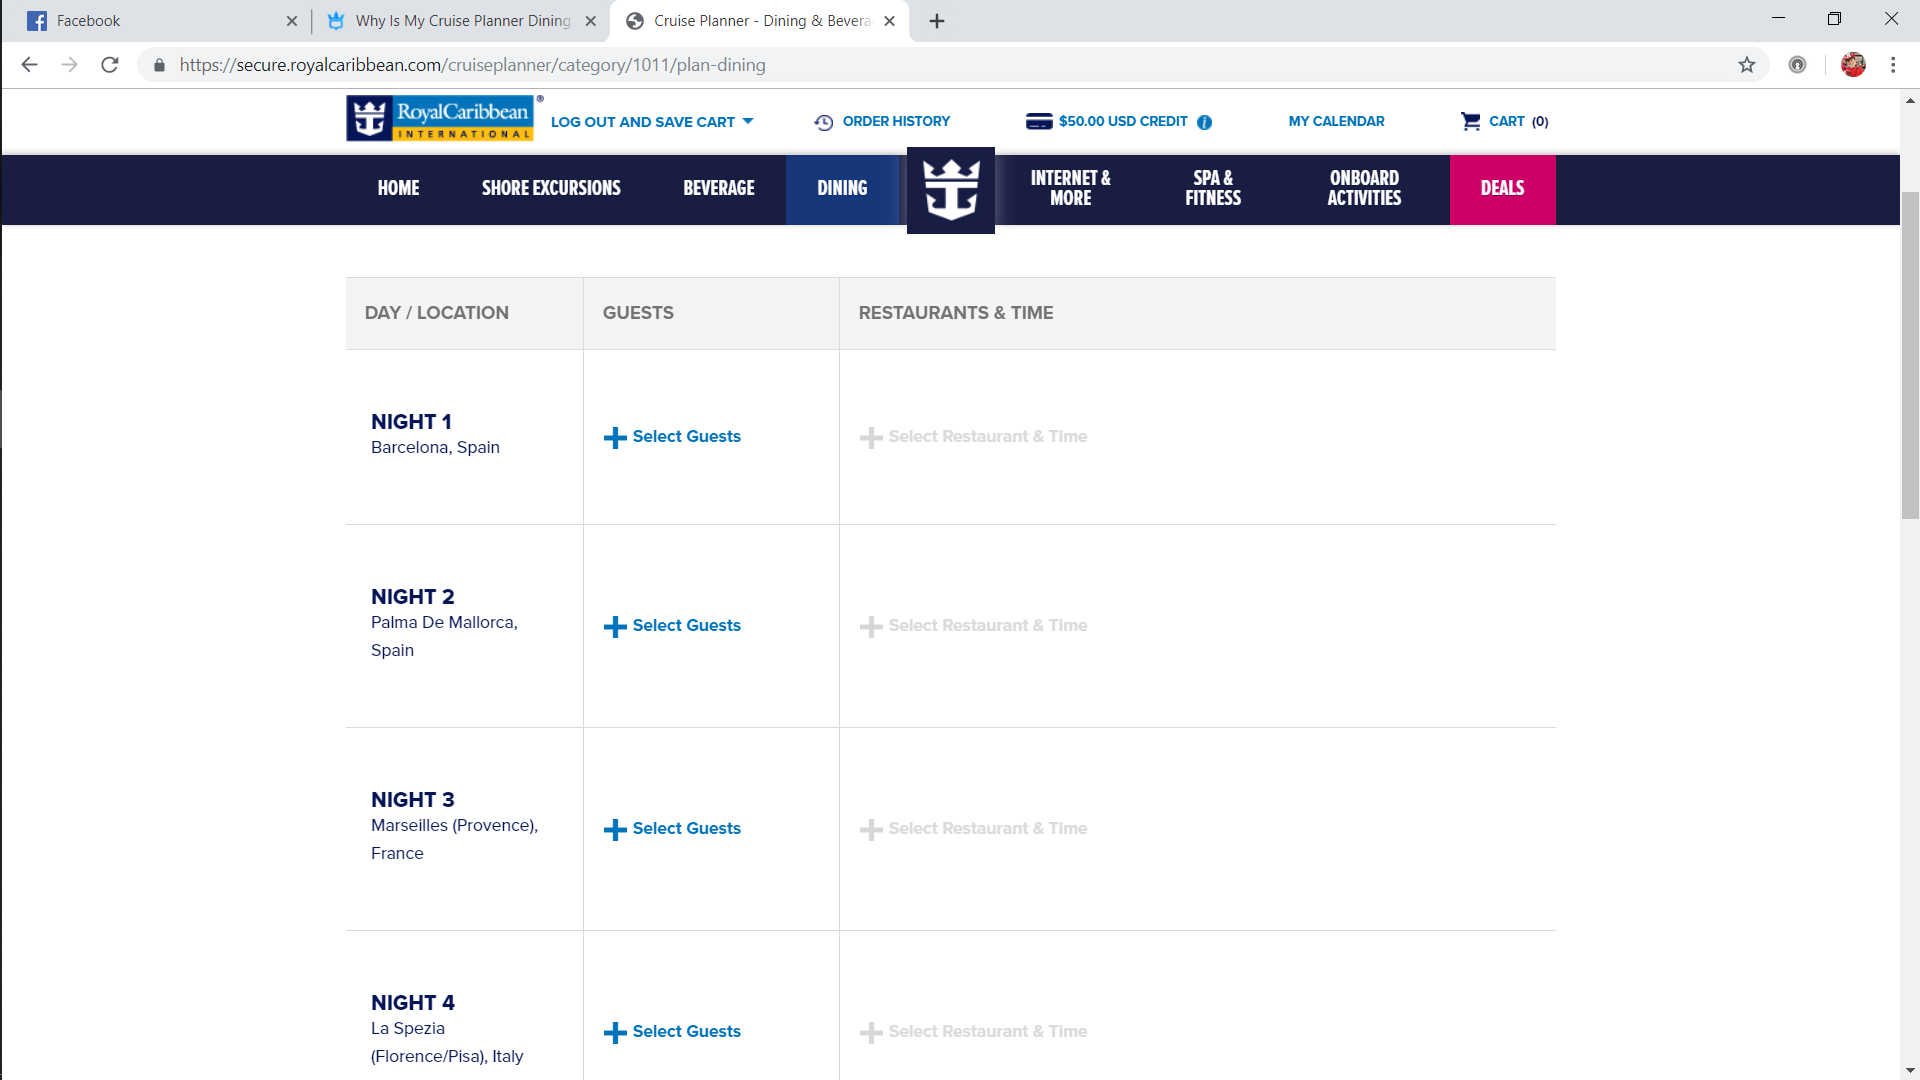
Task: Click the crown anchor emblem in navigation bar
Action: click(x=950, y=190)
